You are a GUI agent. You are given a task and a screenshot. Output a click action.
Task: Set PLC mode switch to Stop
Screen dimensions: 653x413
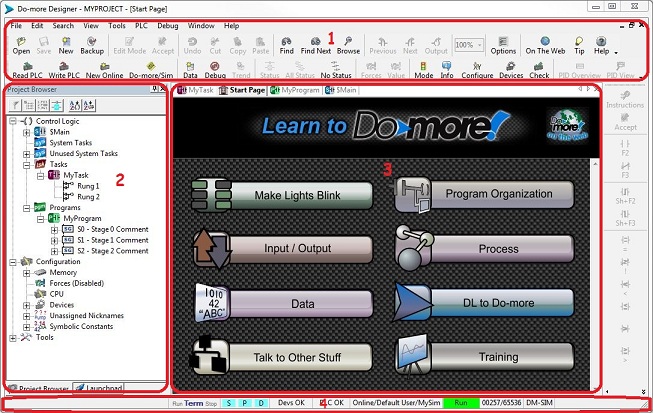(x=210, y=402)
